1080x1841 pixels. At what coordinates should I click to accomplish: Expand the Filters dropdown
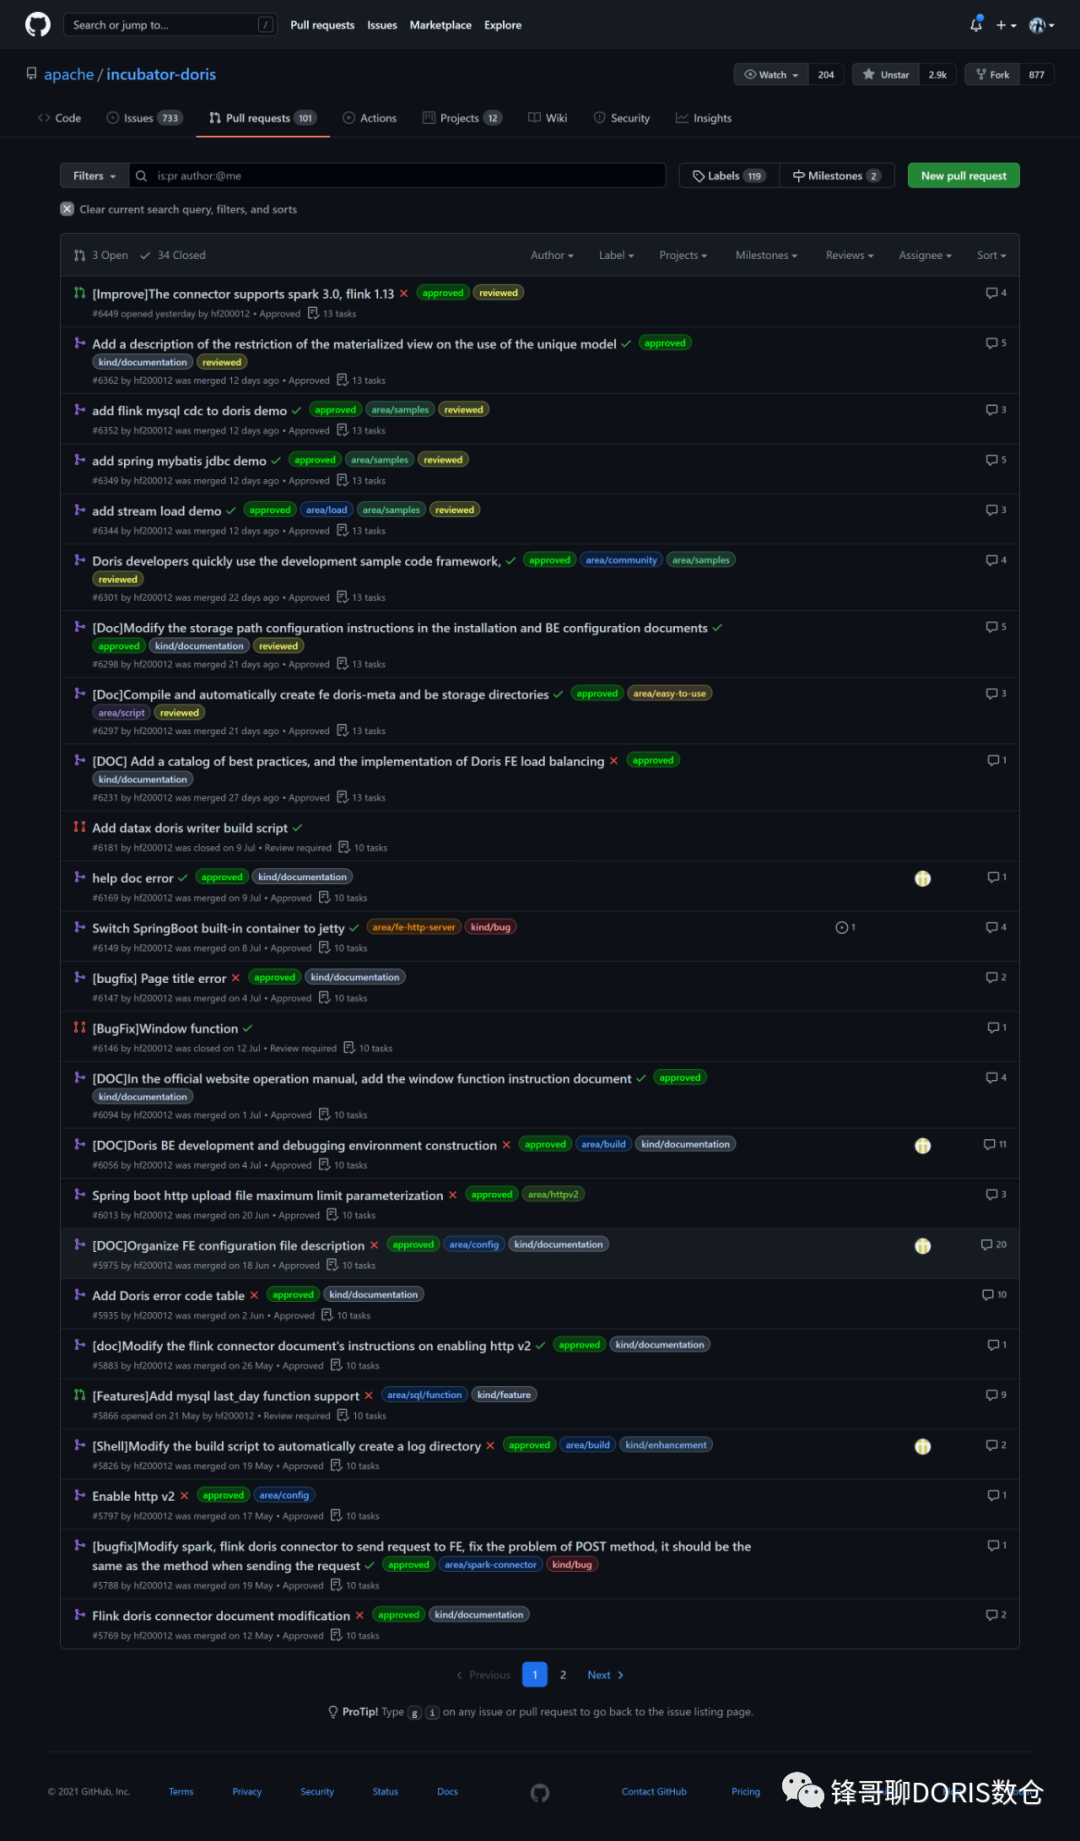(94, 176)
